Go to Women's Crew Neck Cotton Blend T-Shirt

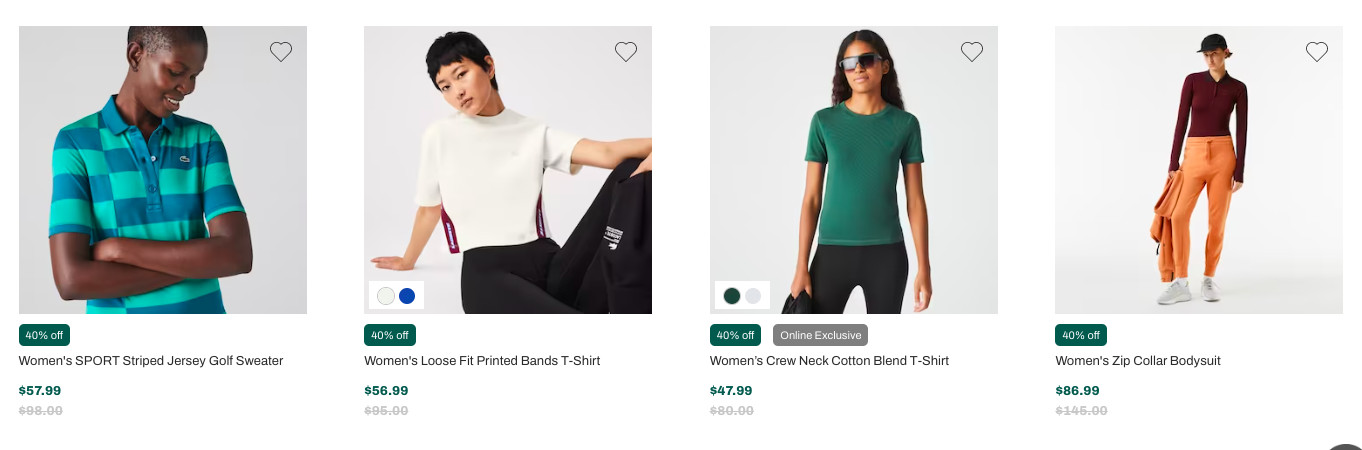point(829,361)
